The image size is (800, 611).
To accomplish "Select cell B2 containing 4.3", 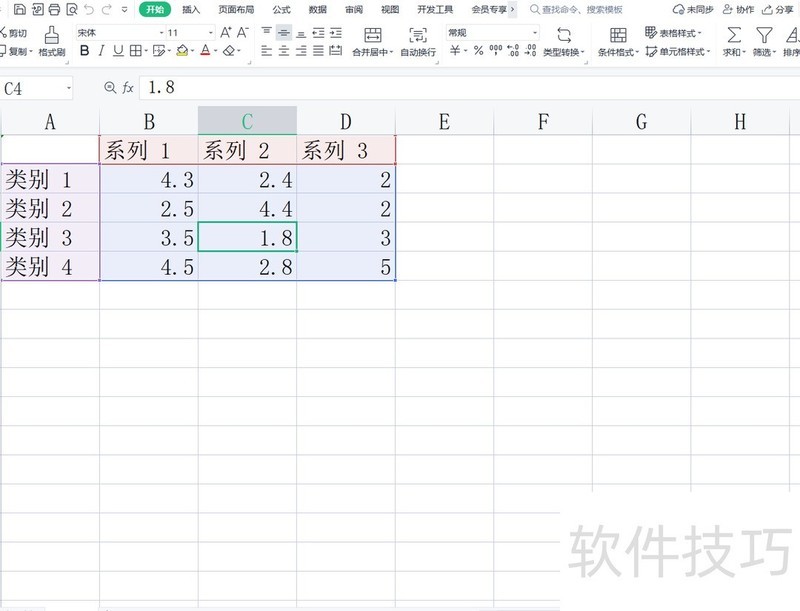I will 149,180.
